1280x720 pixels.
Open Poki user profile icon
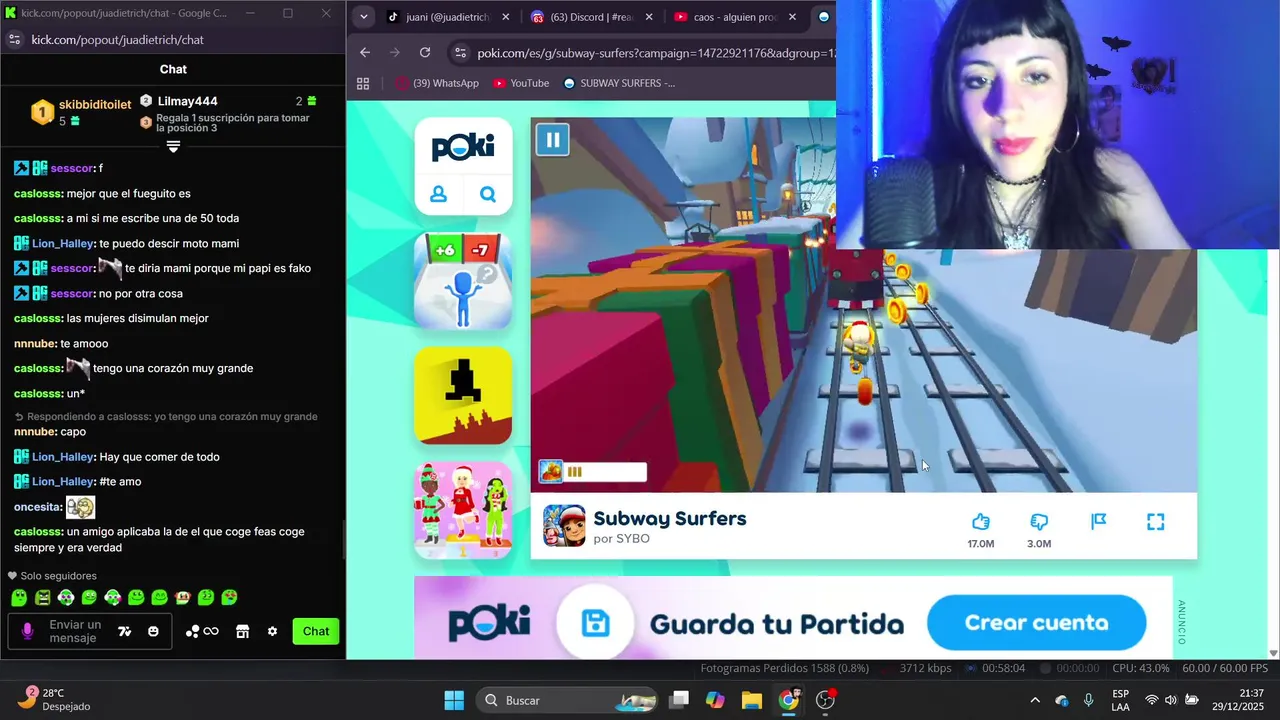[x=438, y=194]
